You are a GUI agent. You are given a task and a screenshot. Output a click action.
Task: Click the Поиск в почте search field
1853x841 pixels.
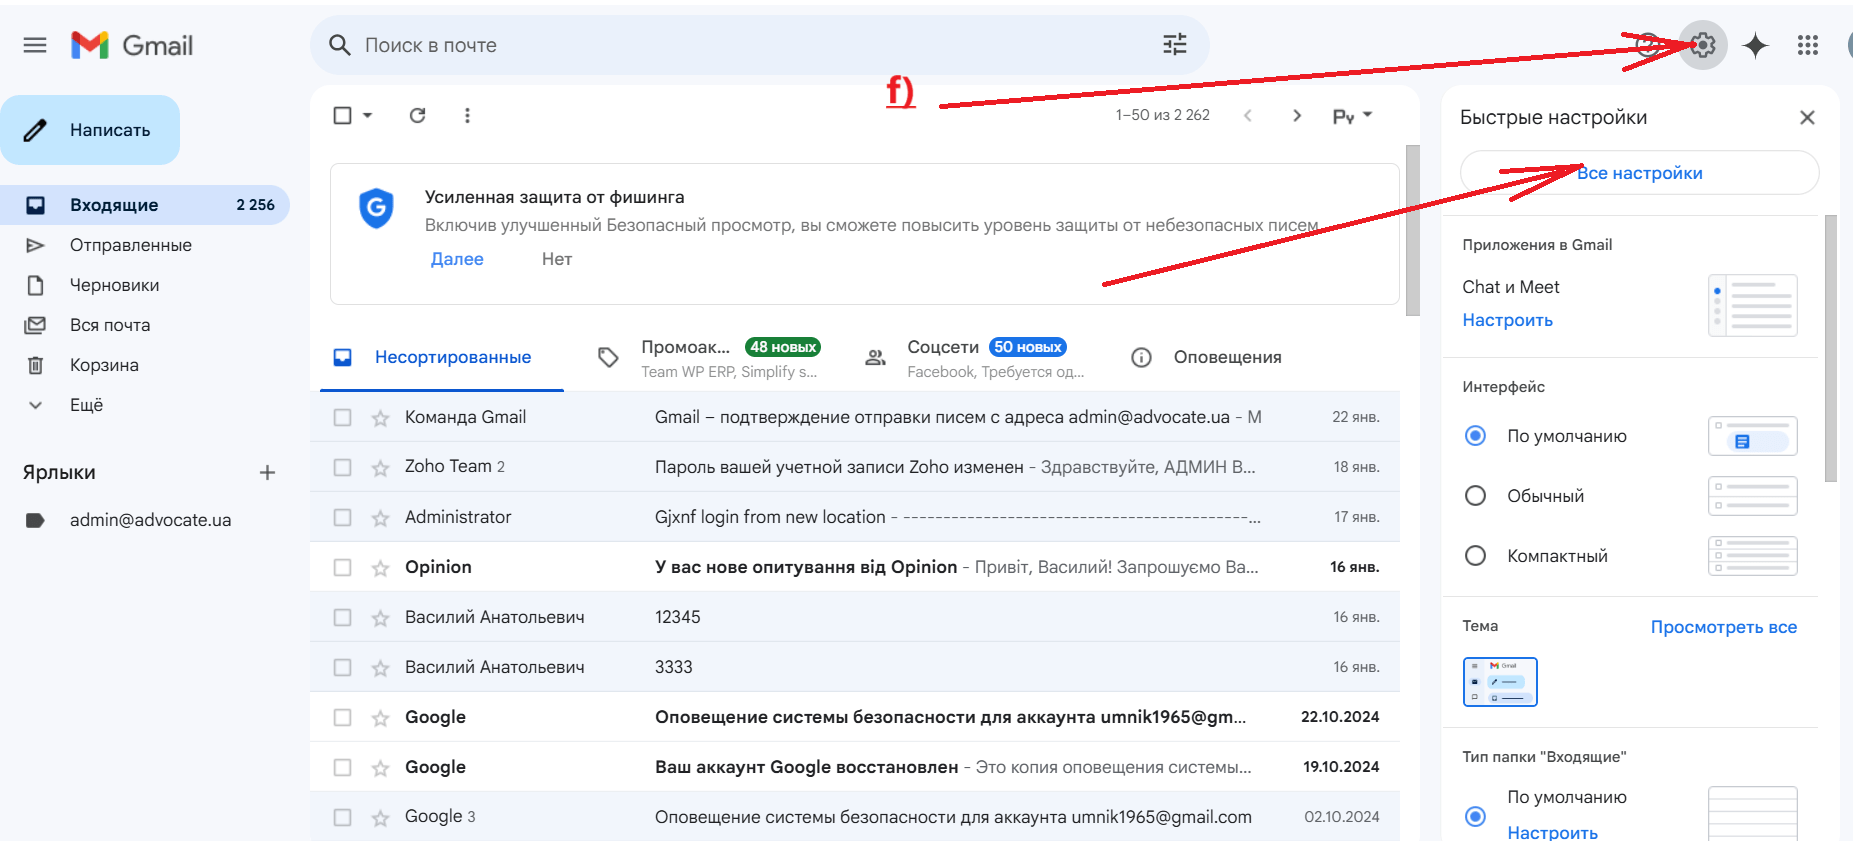(x=760, y=45)
